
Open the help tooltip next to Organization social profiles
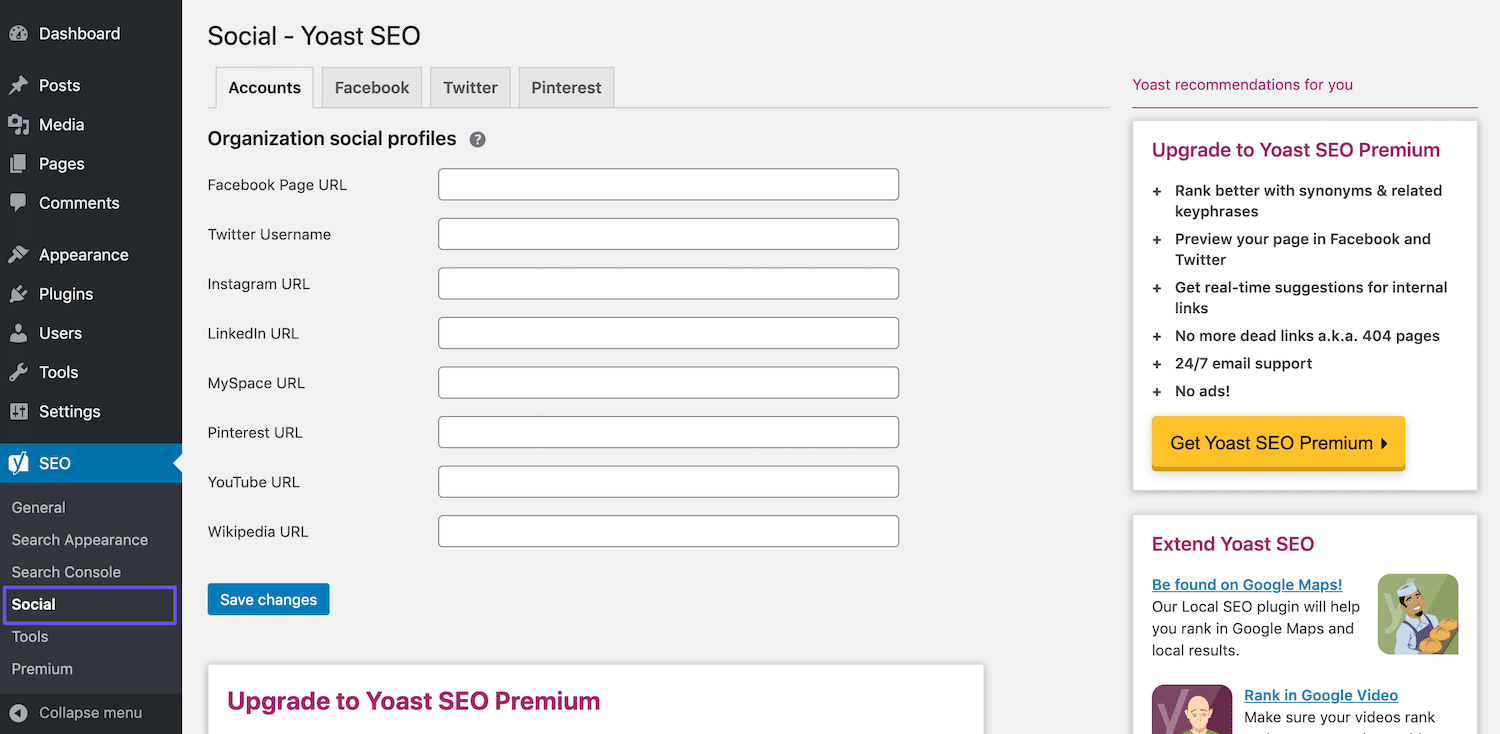(x=477, y=139)
